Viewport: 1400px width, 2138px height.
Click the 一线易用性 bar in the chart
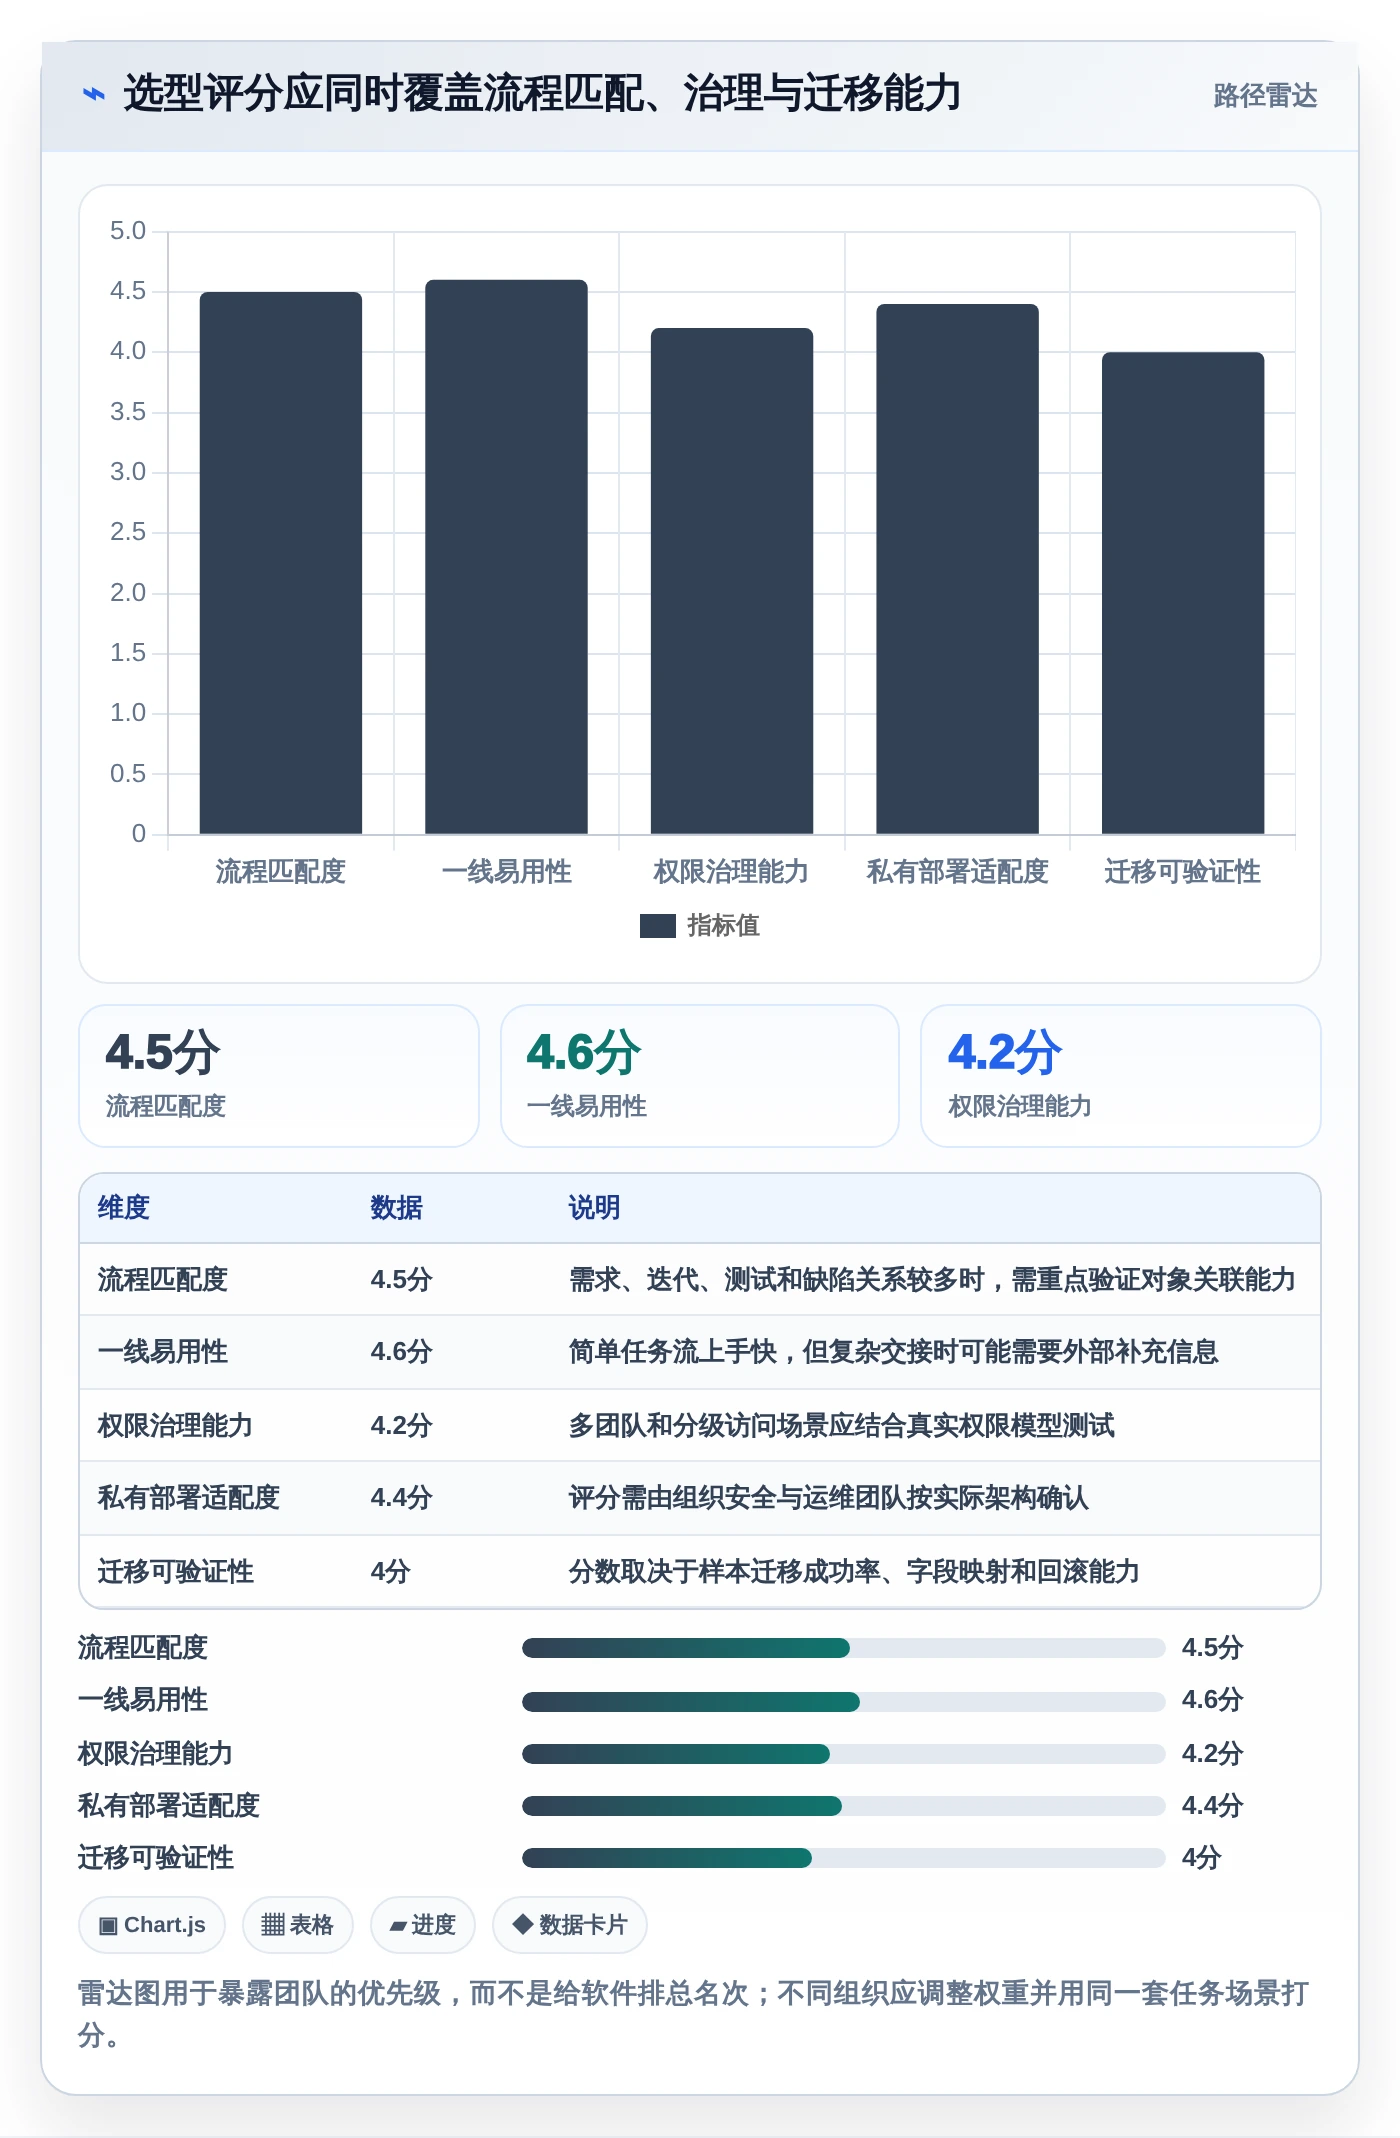[506, 557]
